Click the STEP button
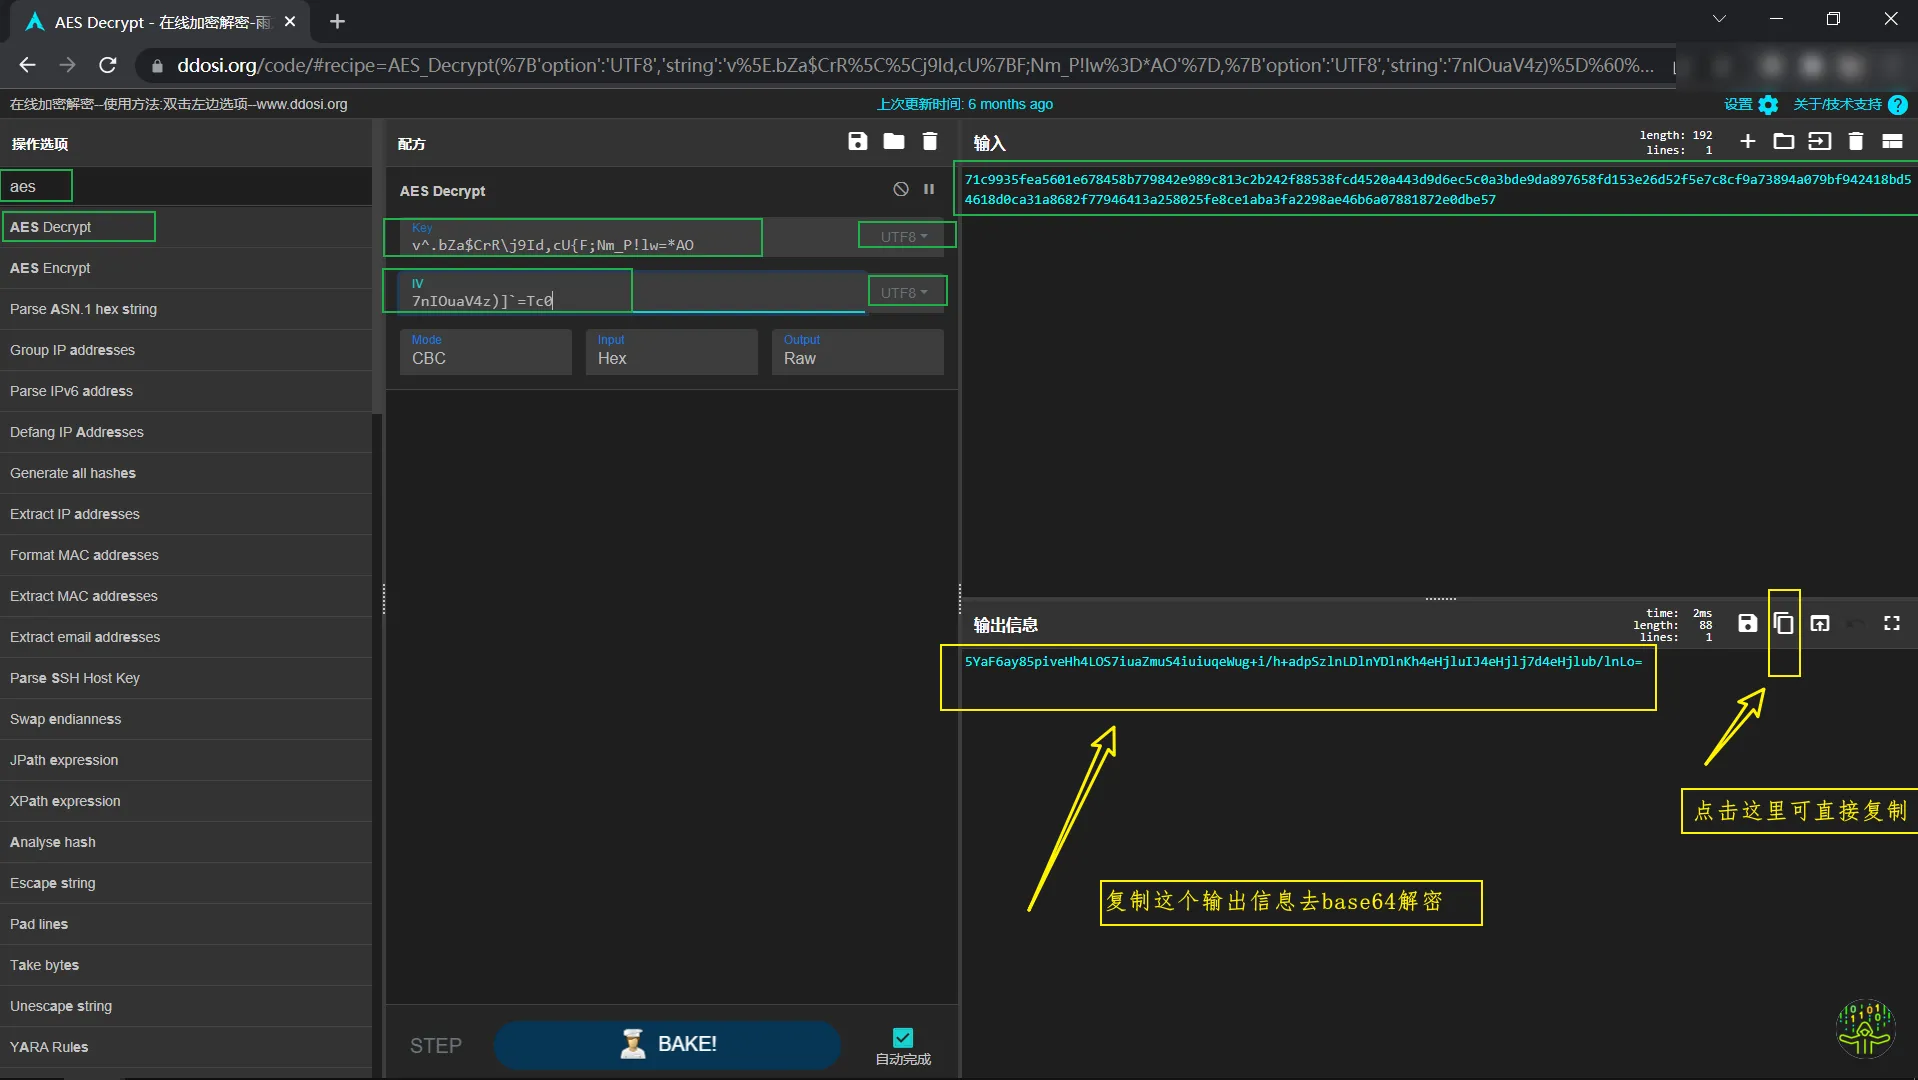Image resolution: width=1918 pixels, height=1080 pixels. click(x=435, y=1045)
